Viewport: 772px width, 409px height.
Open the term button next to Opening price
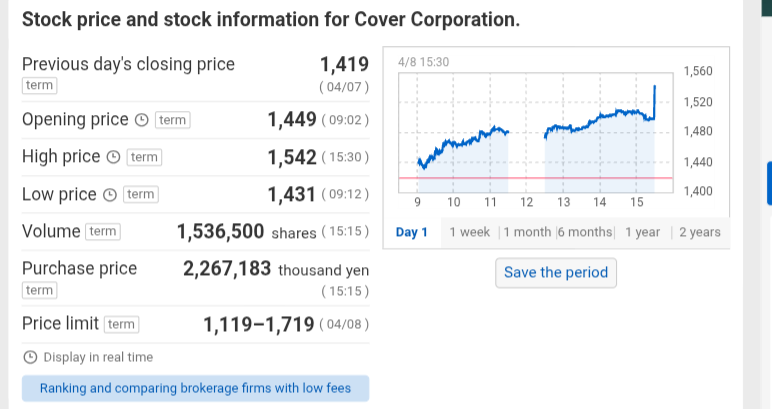click(173, 120)
